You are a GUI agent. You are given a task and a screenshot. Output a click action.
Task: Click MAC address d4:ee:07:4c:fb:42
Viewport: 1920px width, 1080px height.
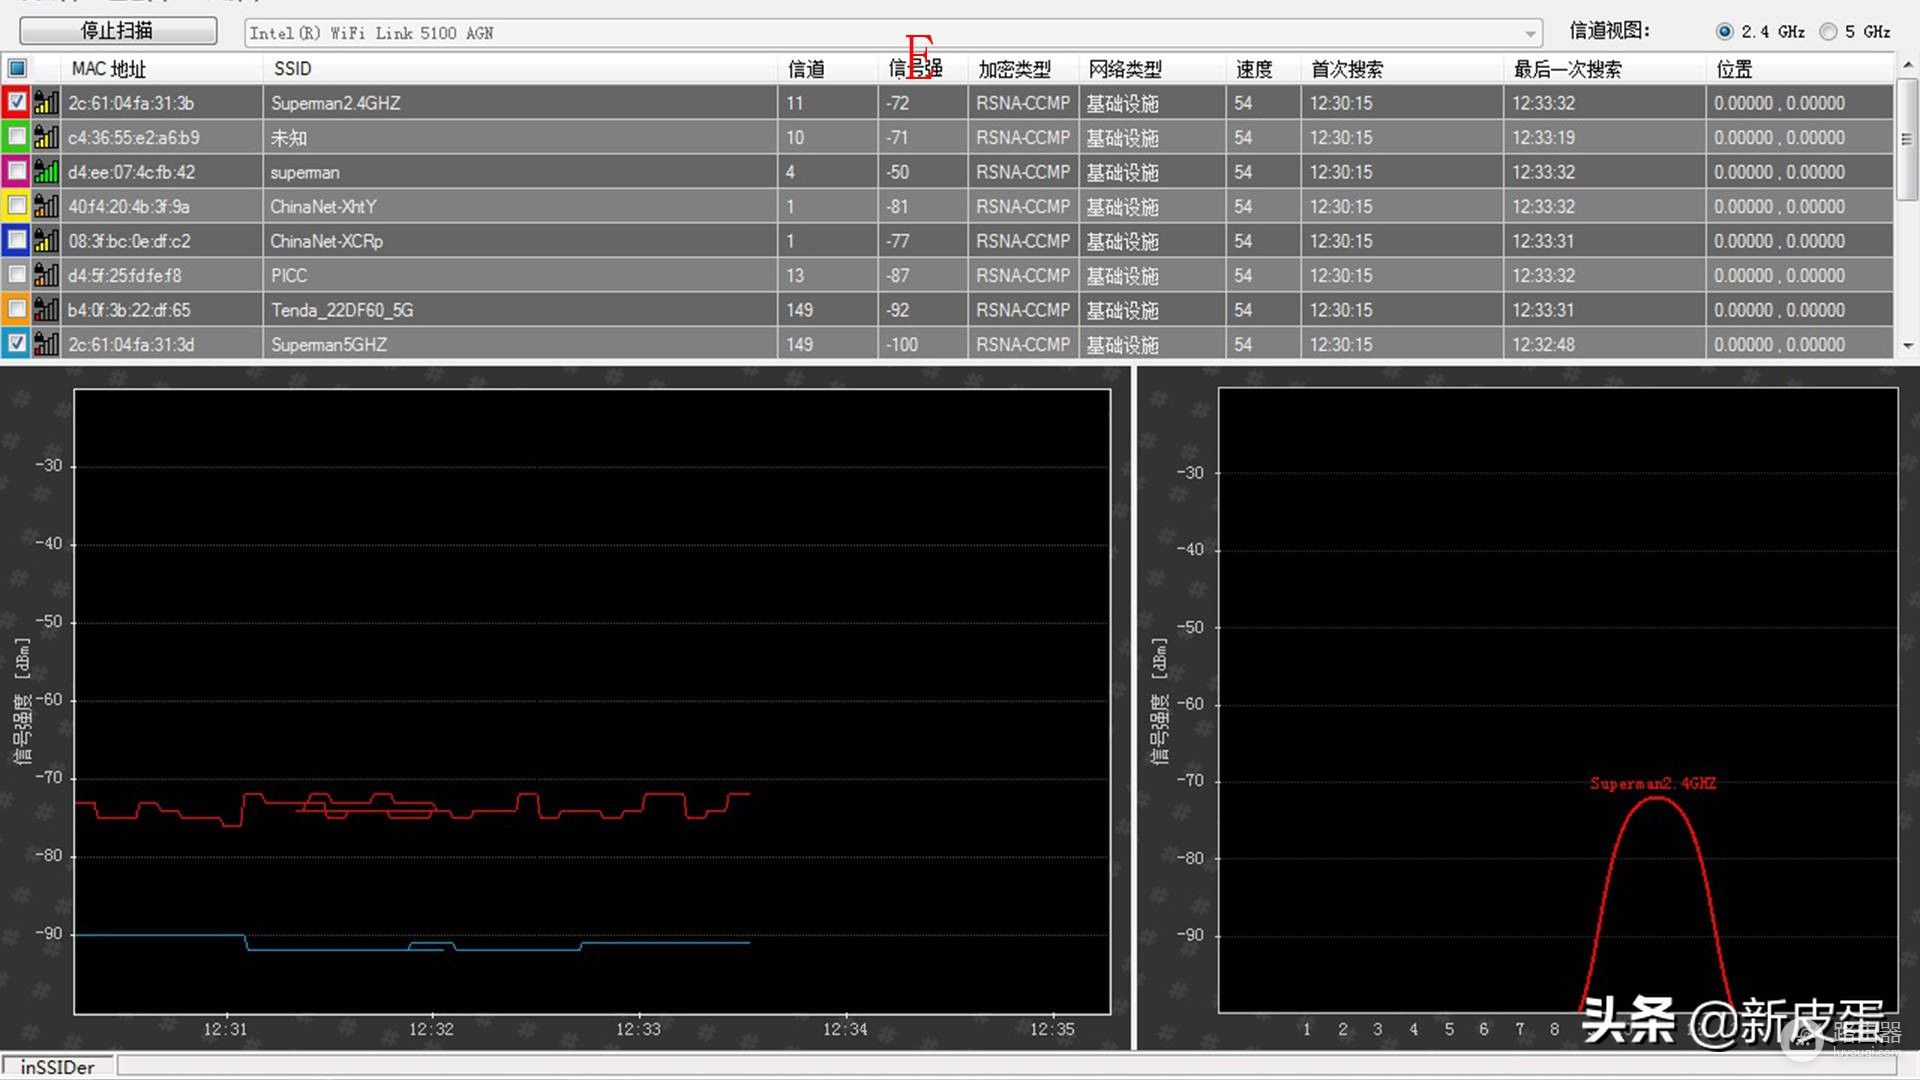coord(132,172)
